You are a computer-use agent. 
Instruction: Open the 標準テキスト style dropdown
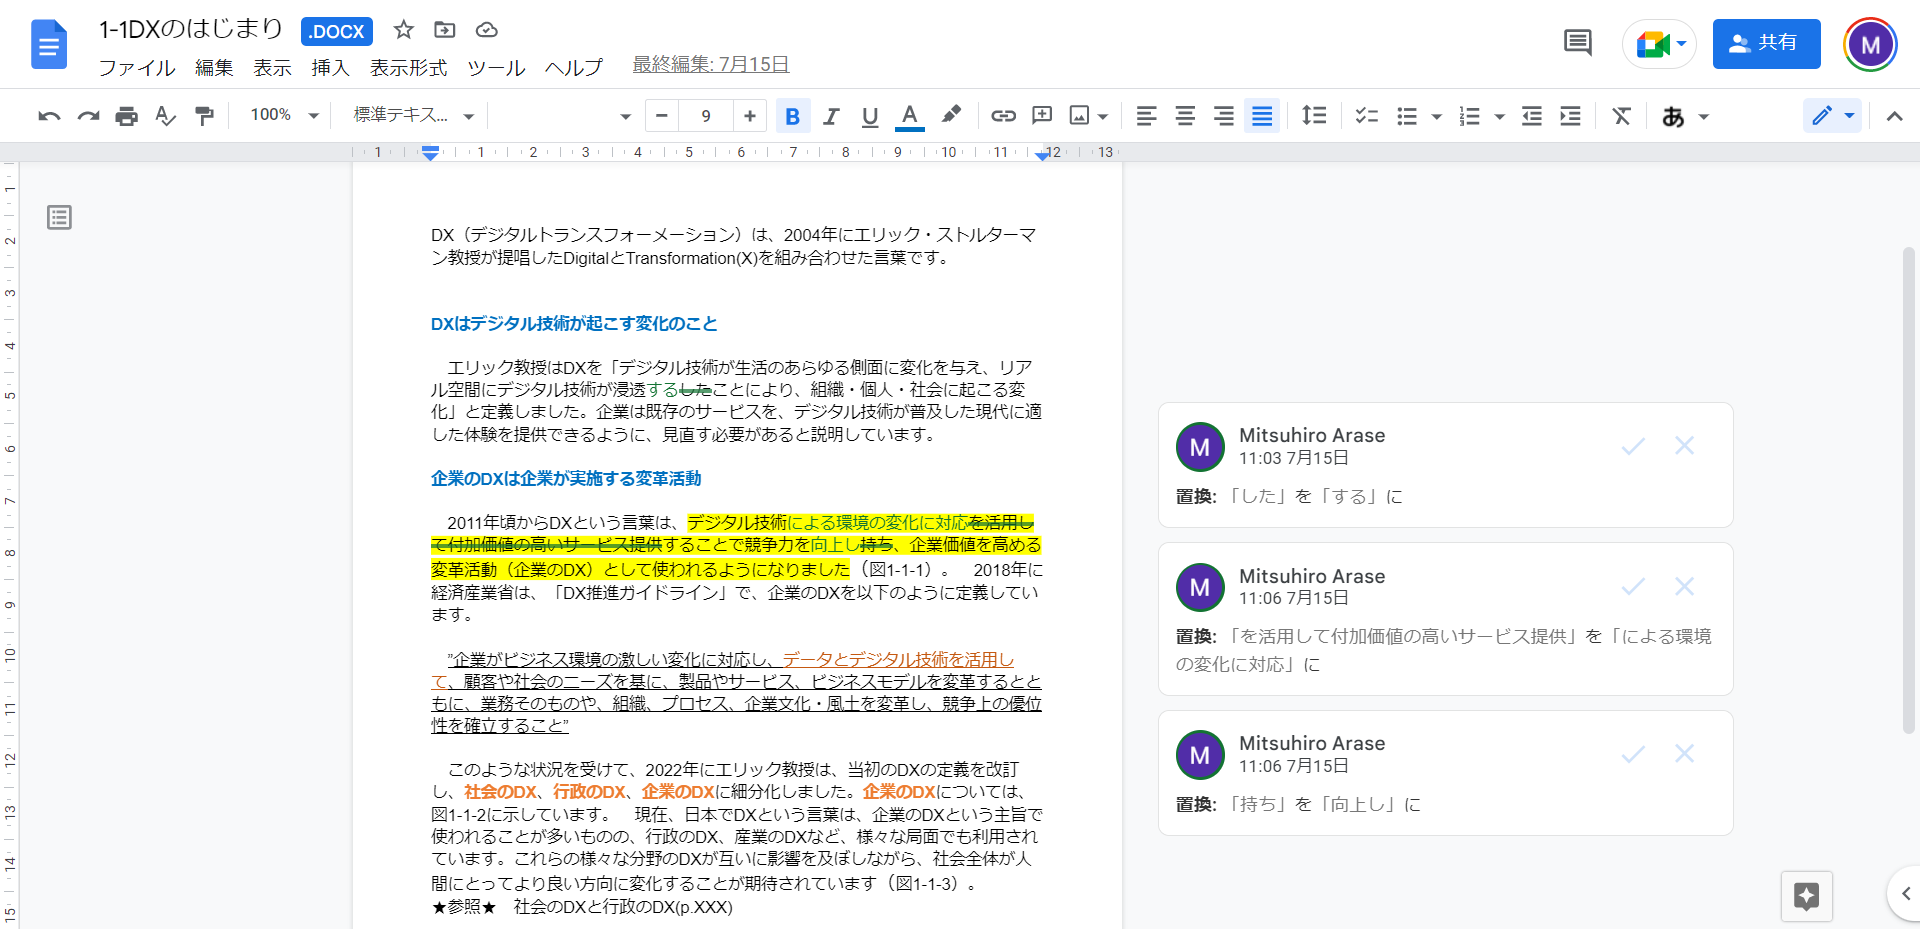[413, 116]
